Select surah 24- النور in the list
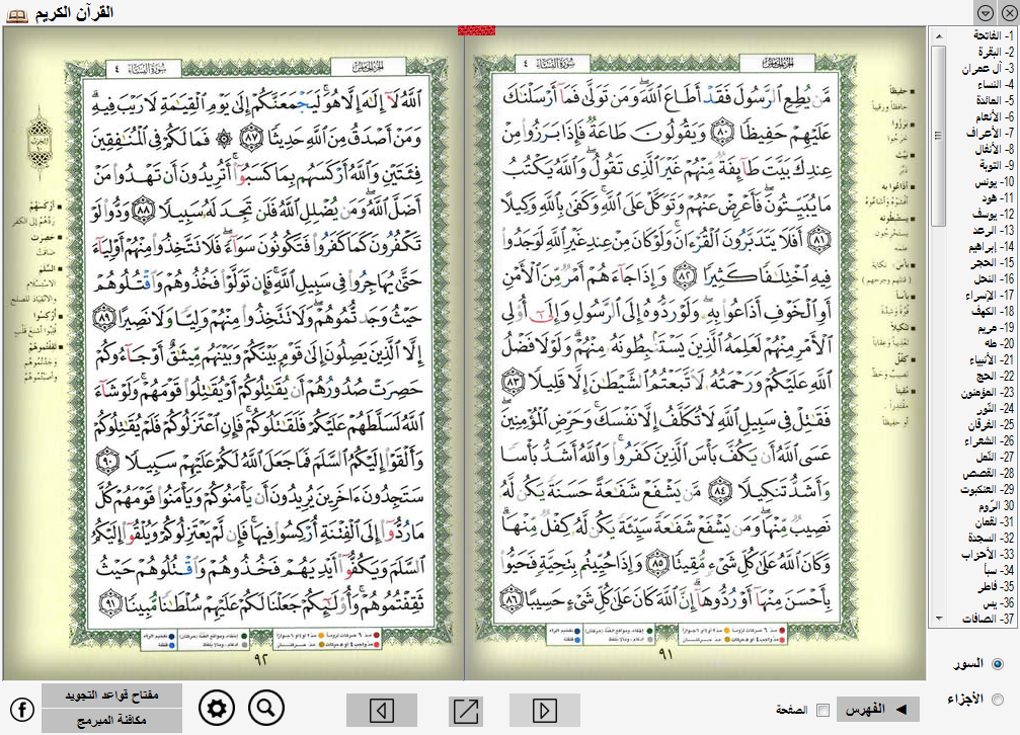 pos(993,408)
